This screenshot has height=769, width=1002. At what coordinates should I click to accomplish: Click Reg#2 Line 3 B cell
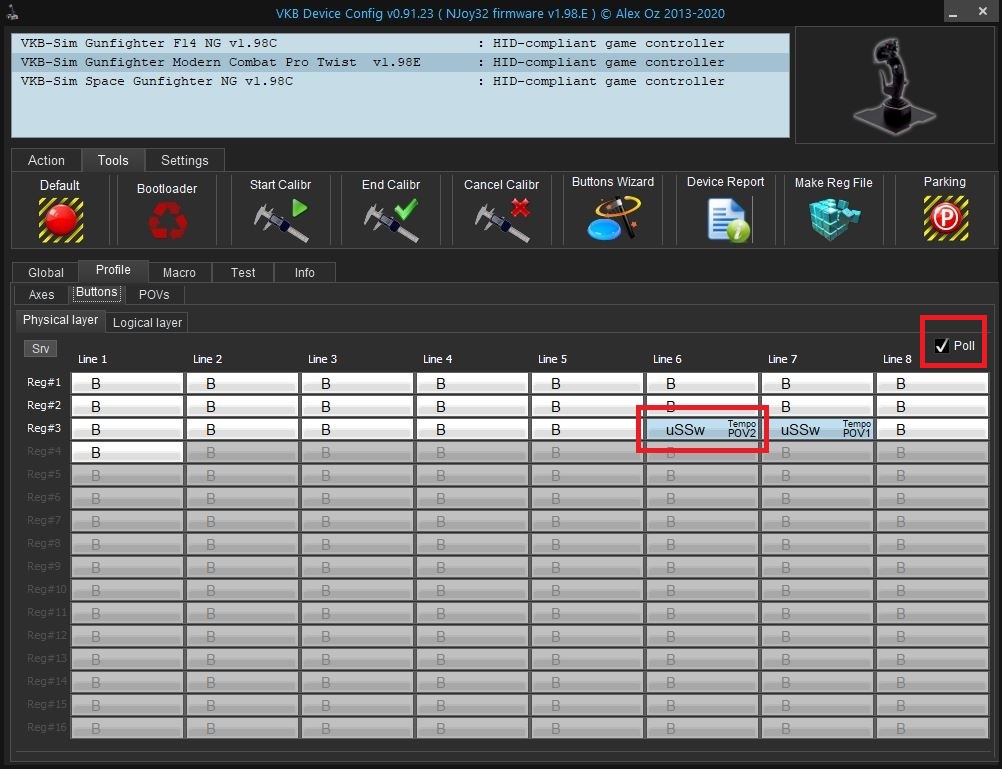coord(357,406)
